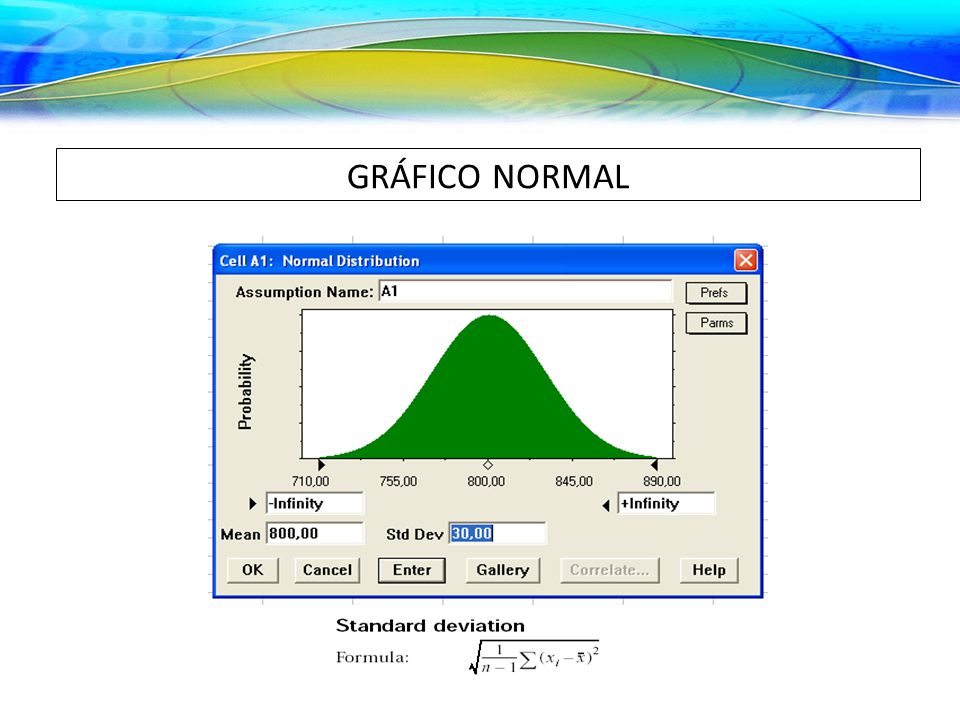Cancel the distribution dialog

327,570
